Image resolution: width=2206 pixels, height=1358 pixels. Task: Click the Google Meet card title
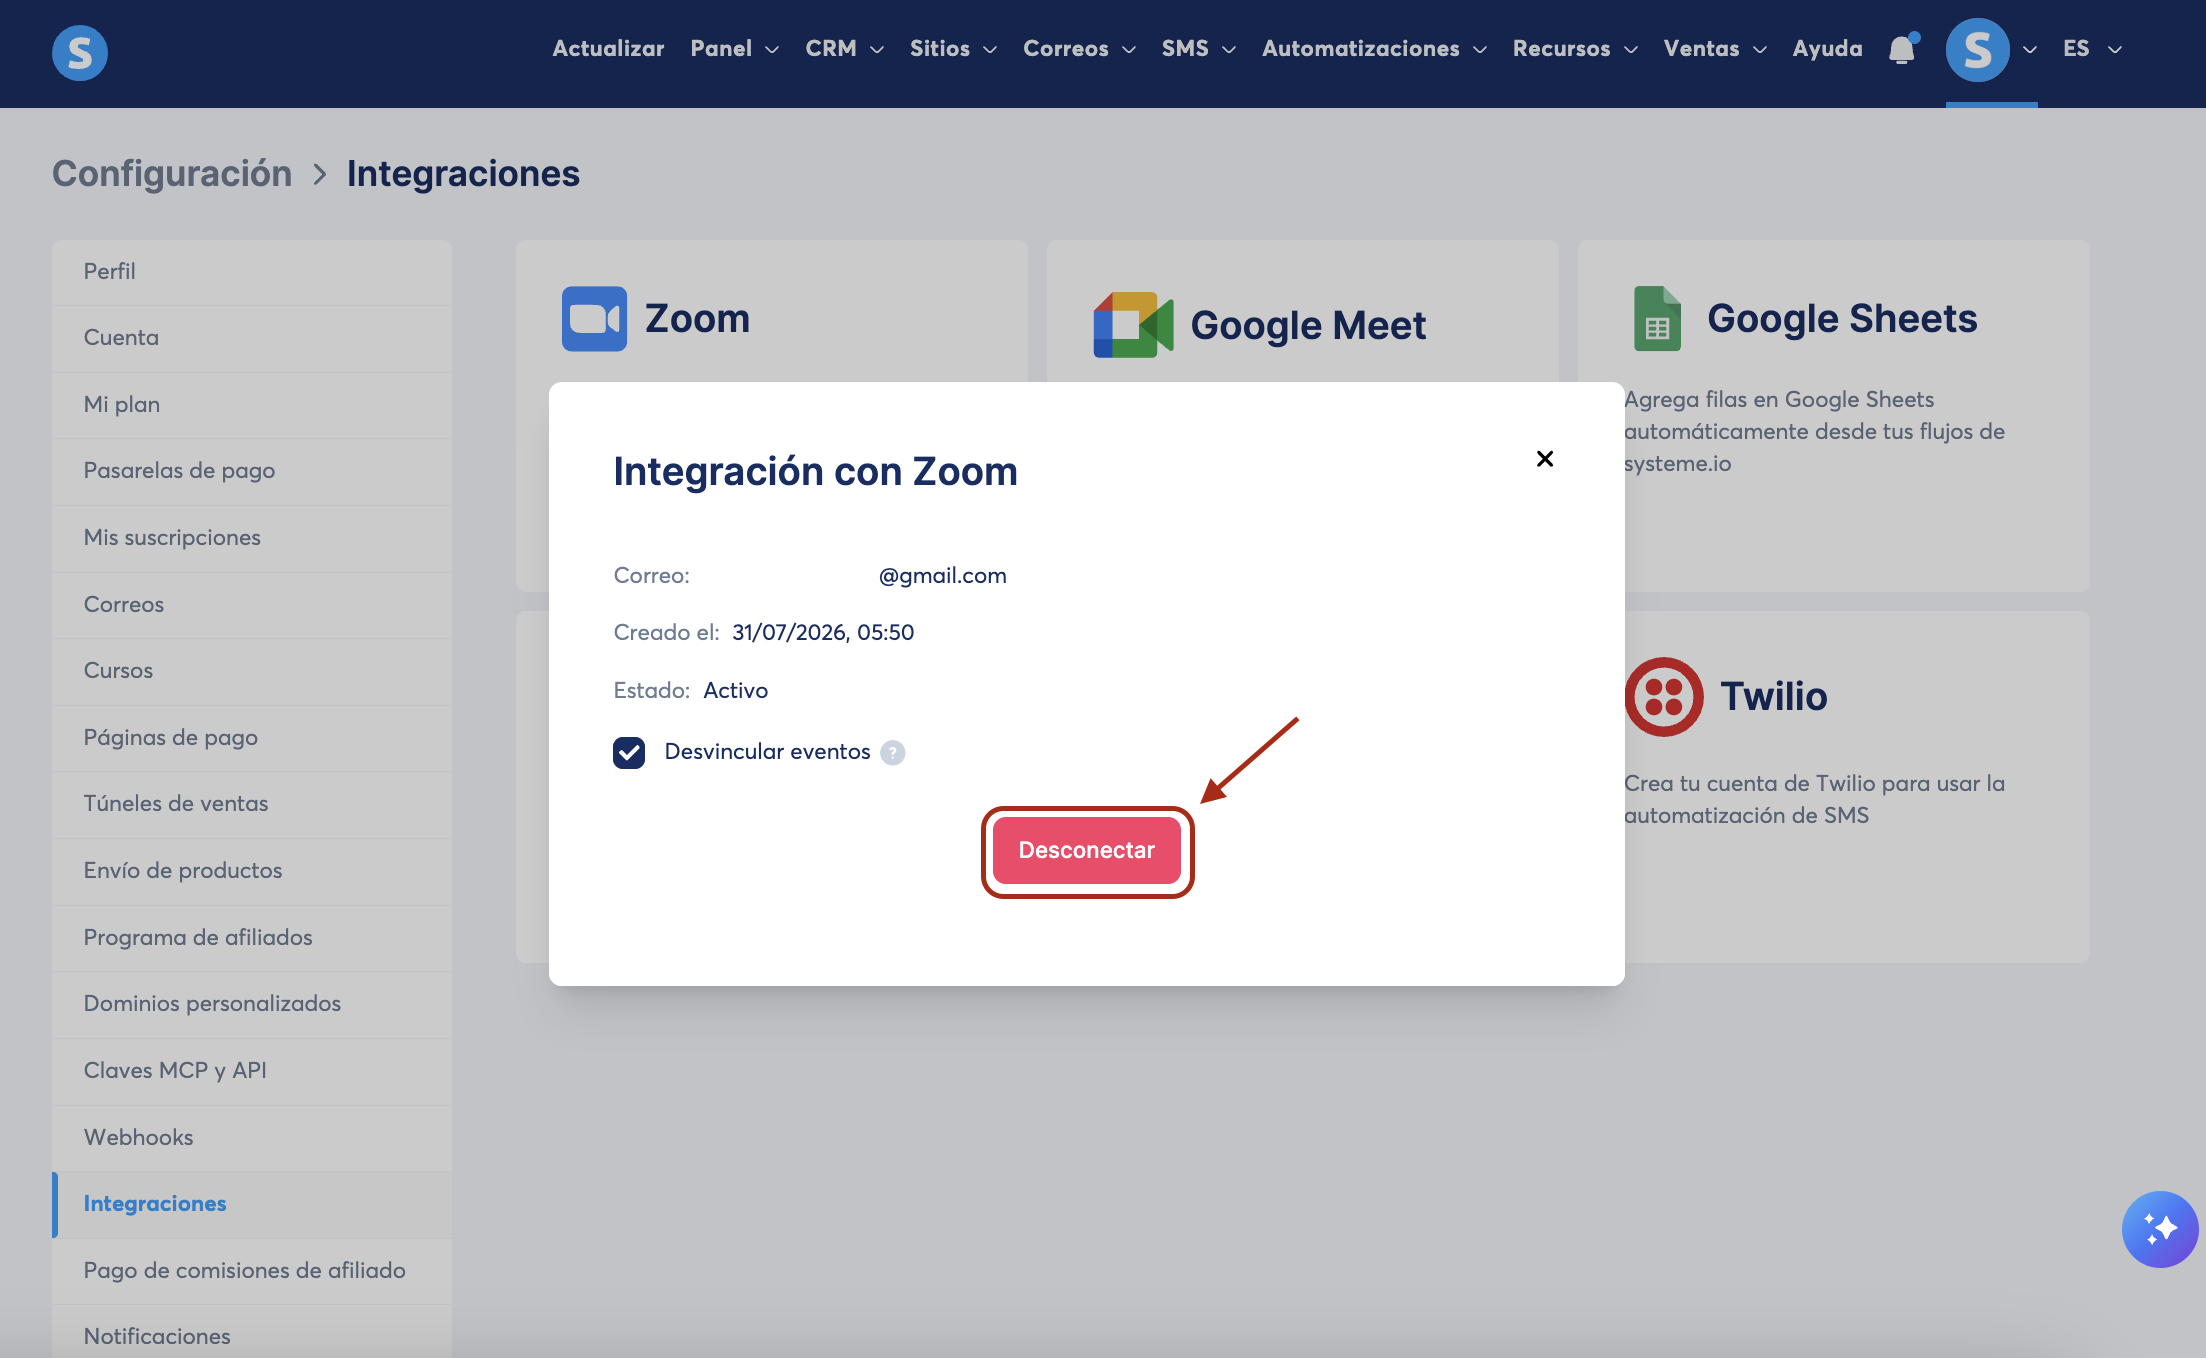[x=1308, y=326]
